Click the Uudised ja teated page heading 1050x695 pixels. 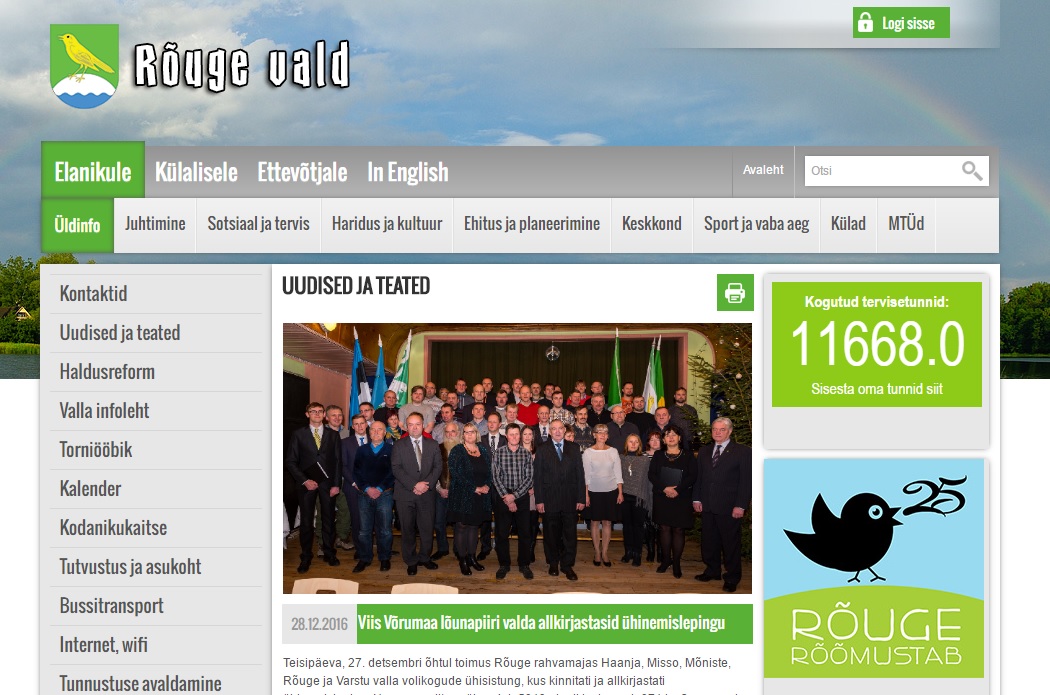356,286
